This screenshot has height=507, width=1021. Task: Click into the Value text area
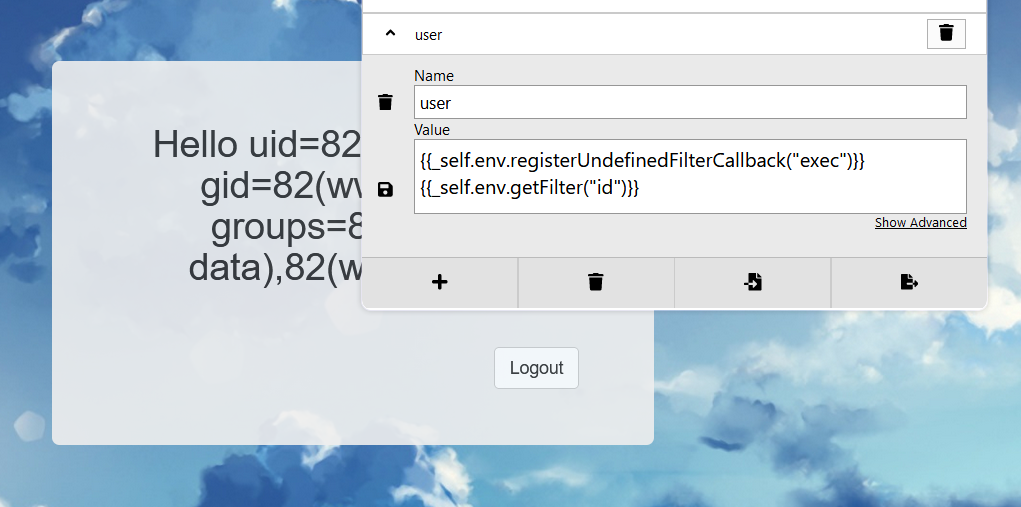pyautogui.click(x=690, y=176)
